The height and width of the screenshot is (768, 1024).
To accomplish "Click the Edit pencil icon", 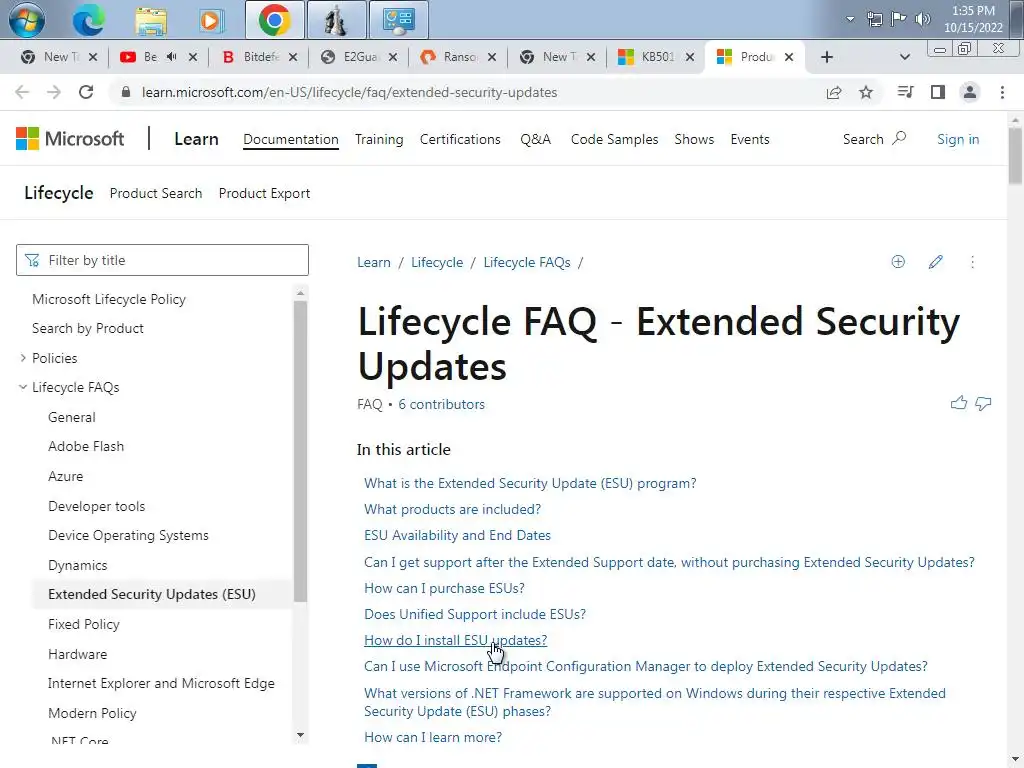I will point(935,262).
